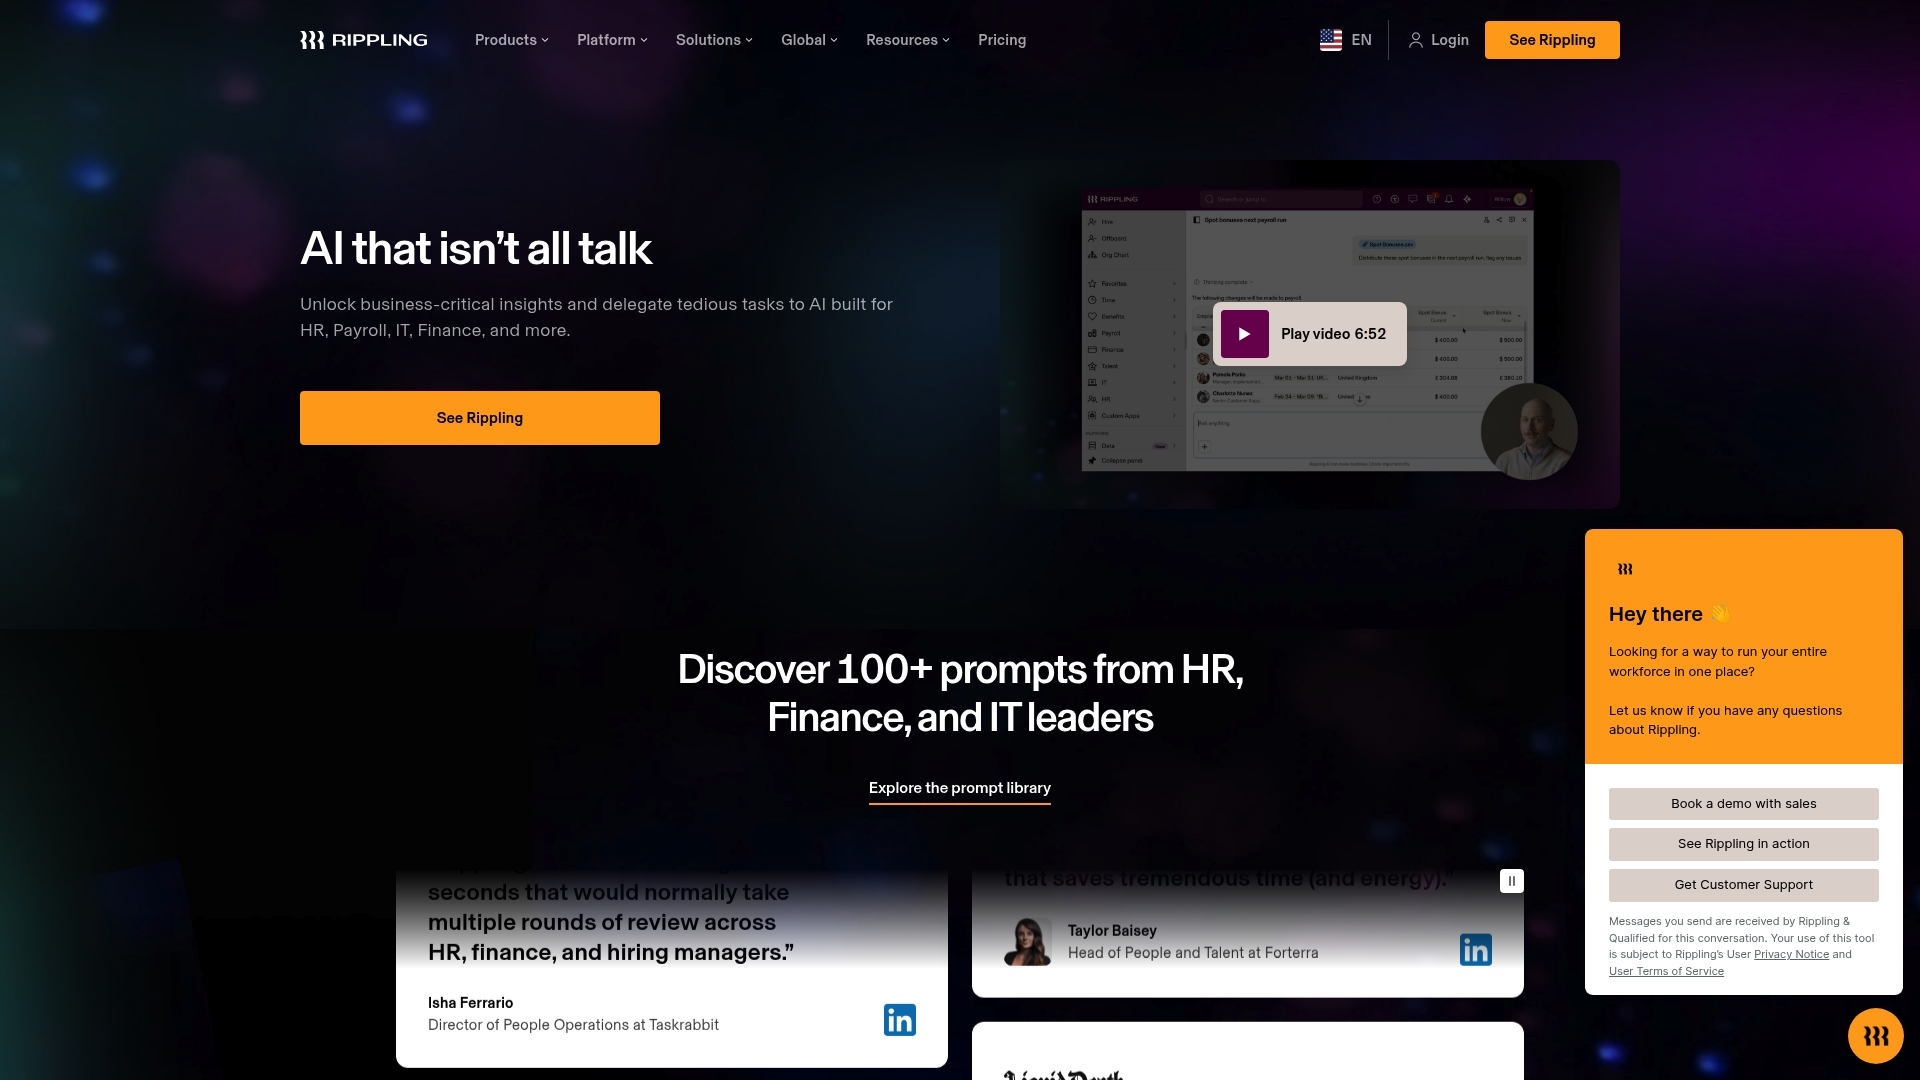Open the Products dropdown menu
Screen dimensions: 1920x1080
tap(512, 40)
